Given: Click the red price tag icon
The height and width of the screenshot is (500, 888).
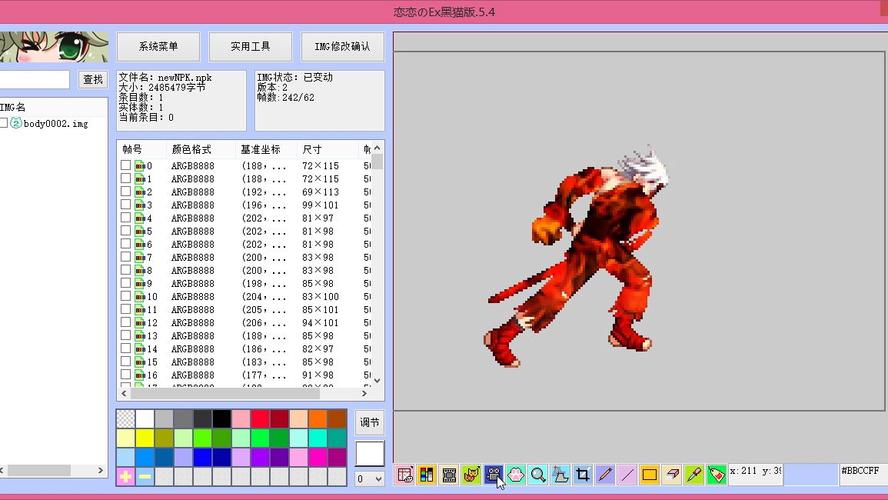Looking at the screenshot, I should 716,475.
